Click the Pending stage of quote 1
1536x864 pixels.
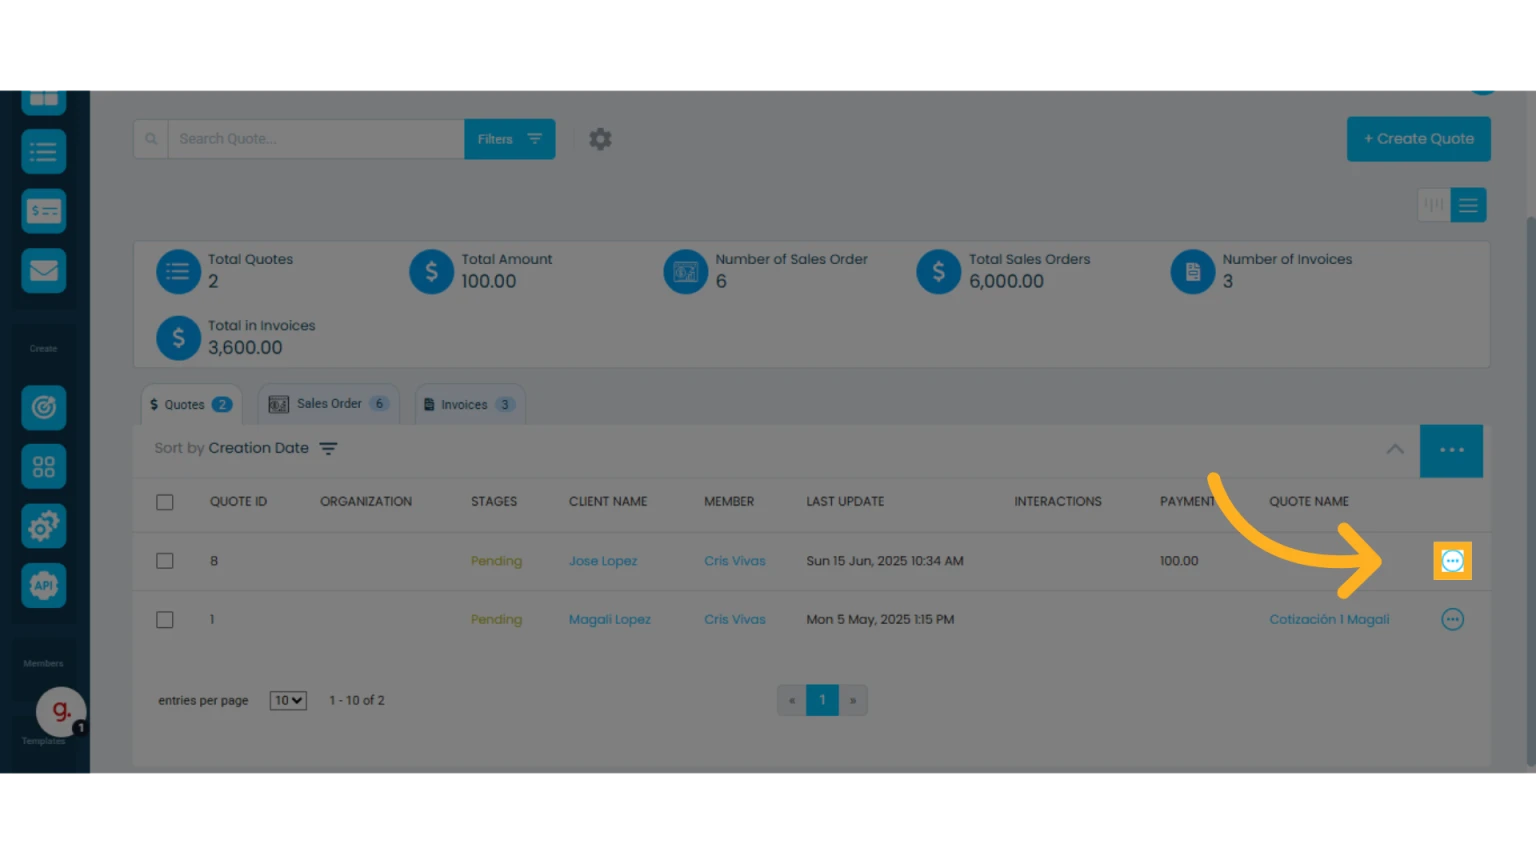tap(496, 620)
